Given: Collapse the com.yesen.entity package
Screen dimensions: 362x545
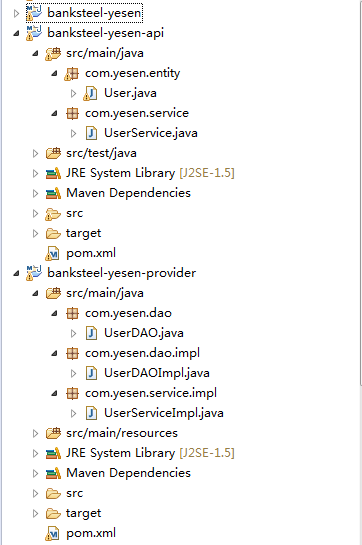Looking at the screenshot, I should (x=54, y=73).
